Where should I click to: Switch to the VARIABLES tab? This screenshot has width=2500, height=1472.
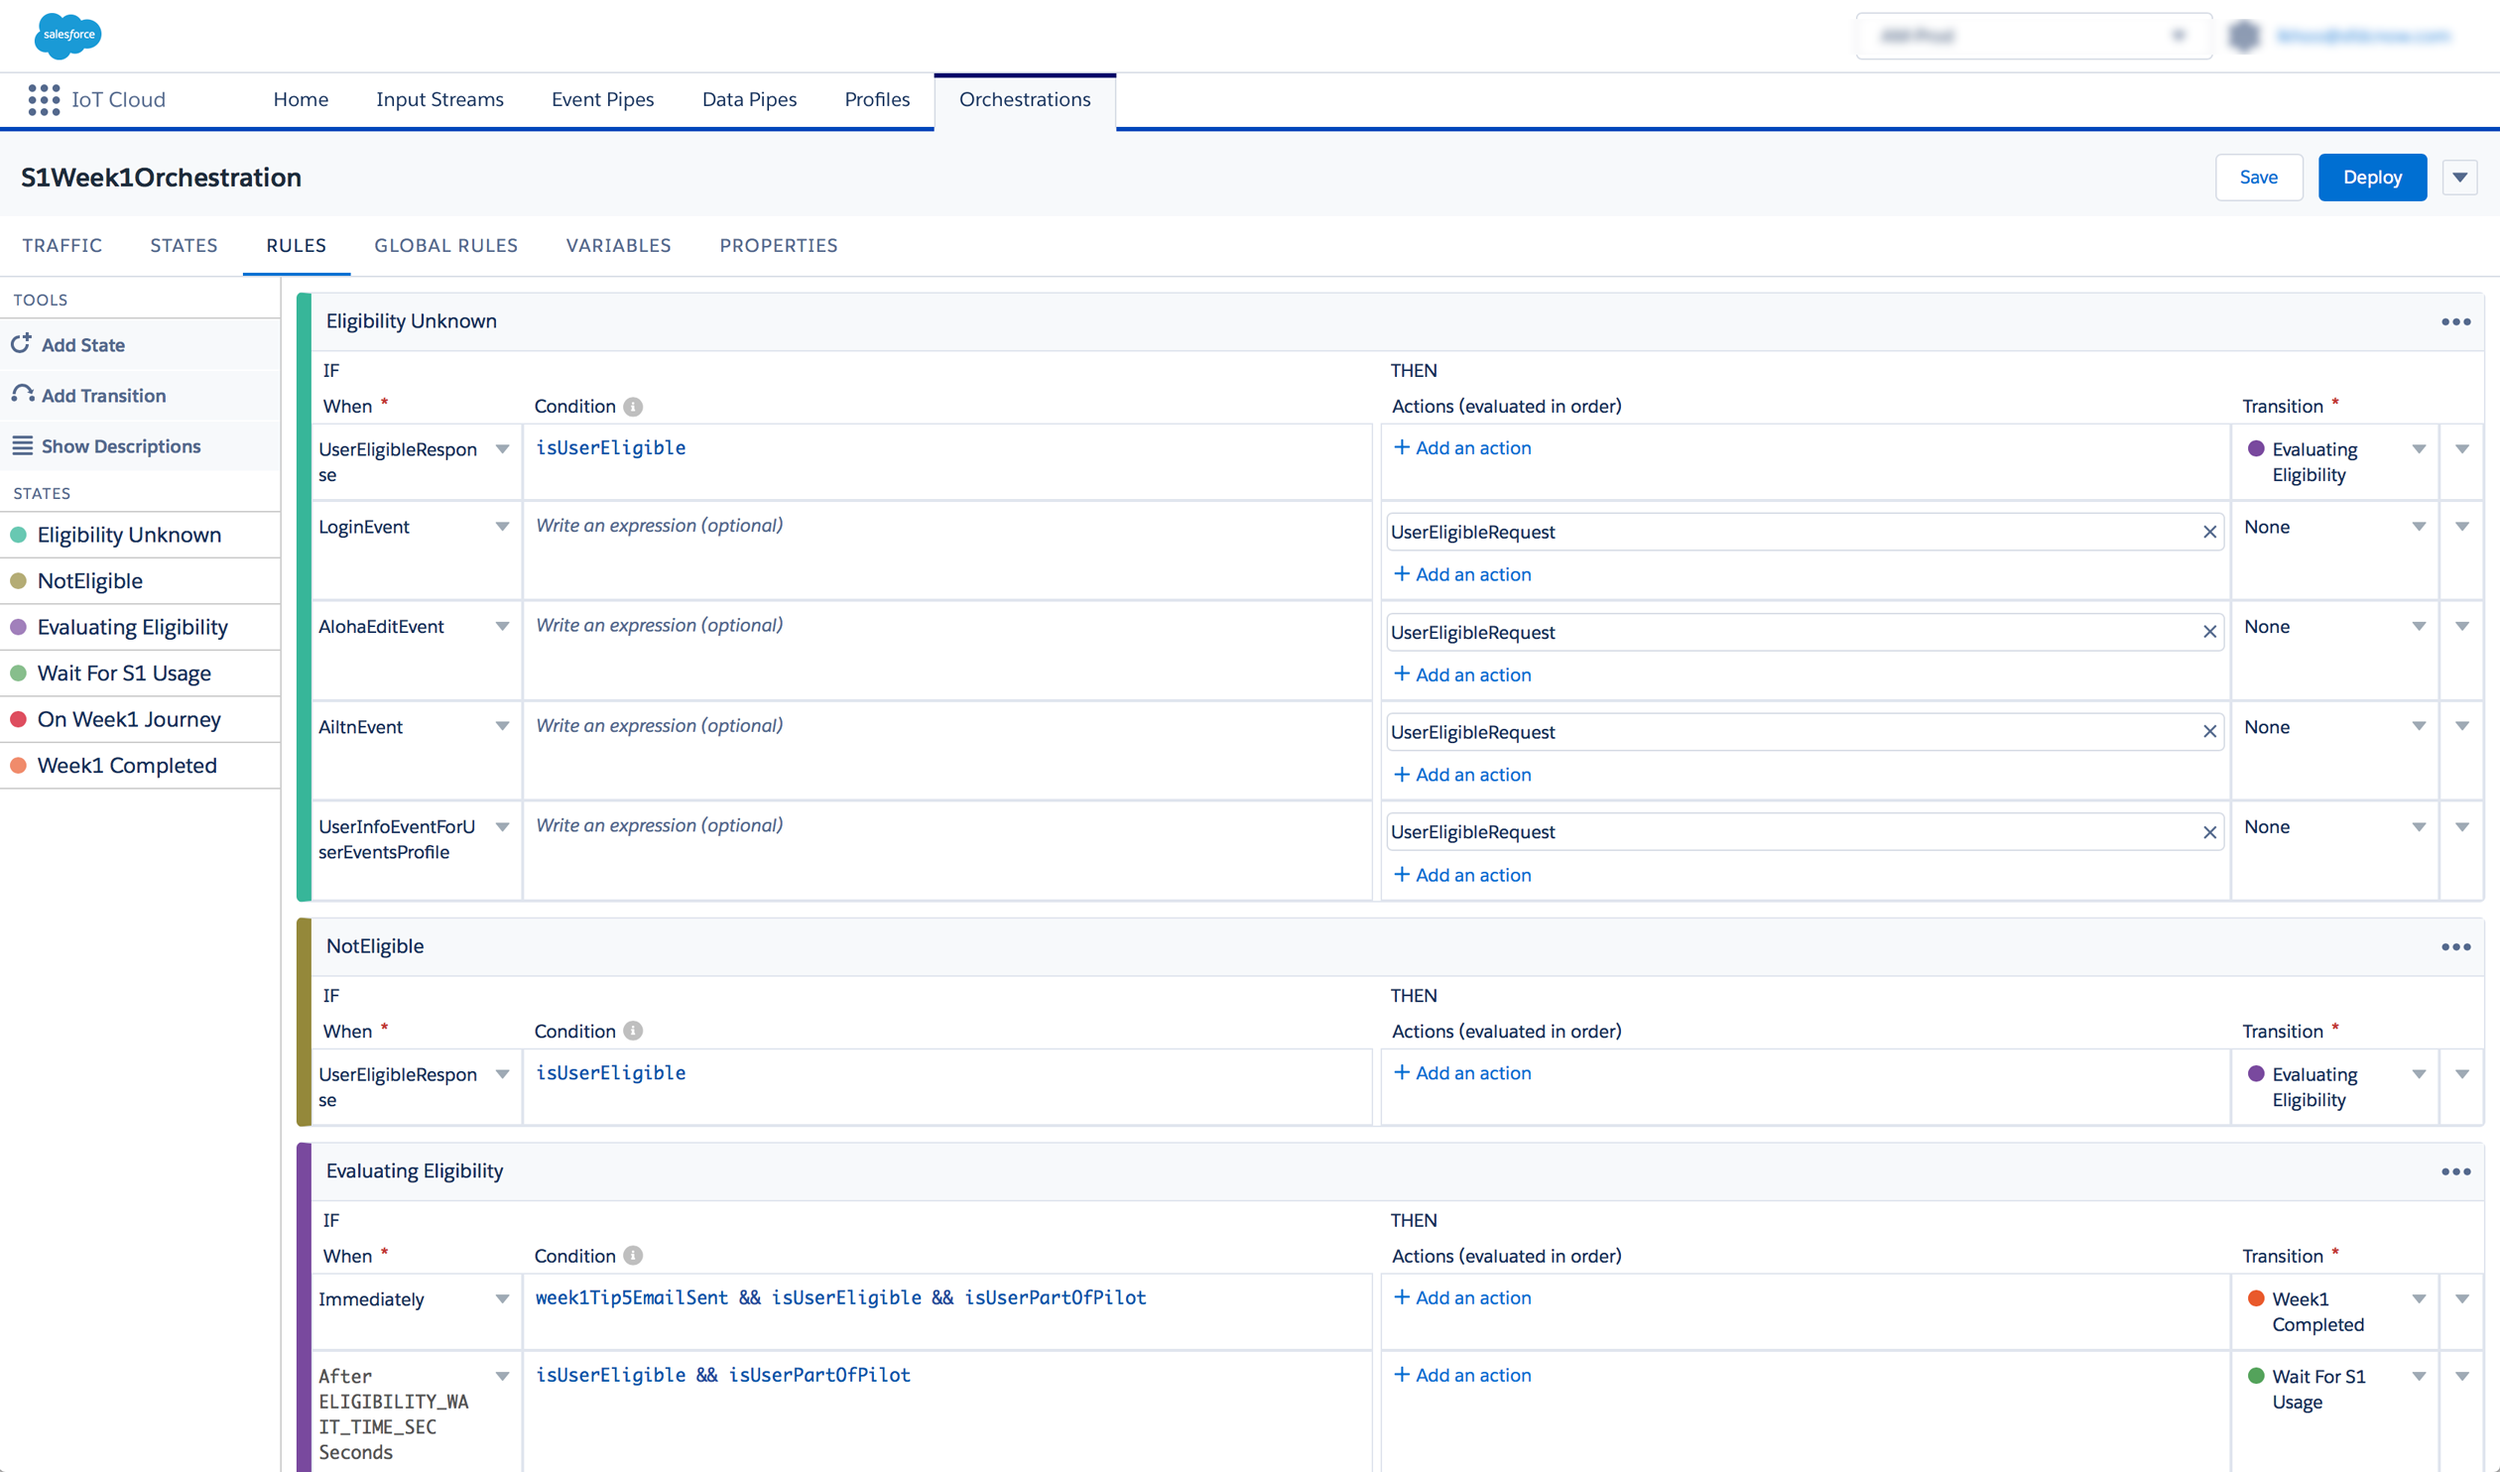click(x=618, y=246)
